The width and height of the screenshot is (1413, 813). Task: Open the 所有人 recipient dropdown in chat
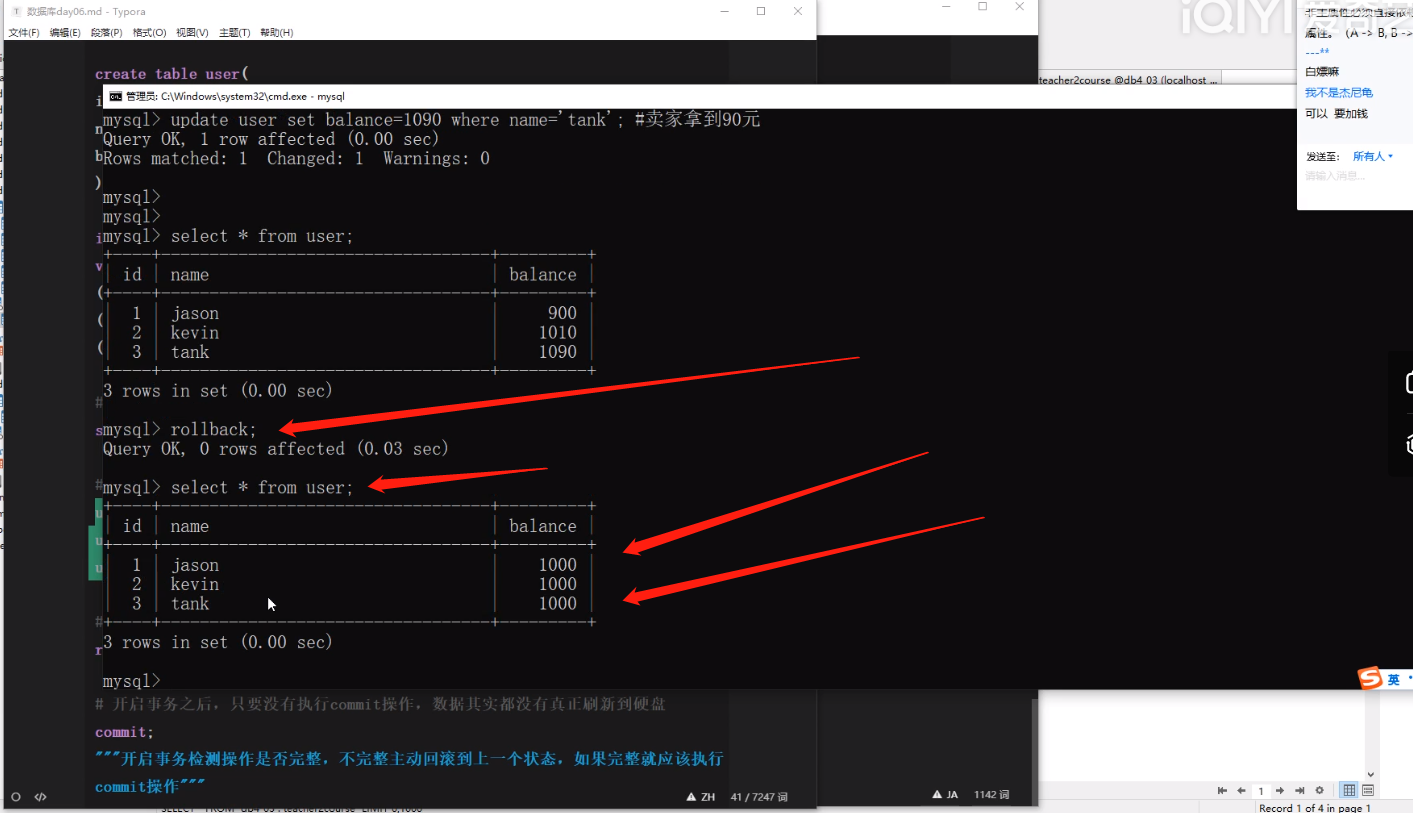coord(1372,156)
